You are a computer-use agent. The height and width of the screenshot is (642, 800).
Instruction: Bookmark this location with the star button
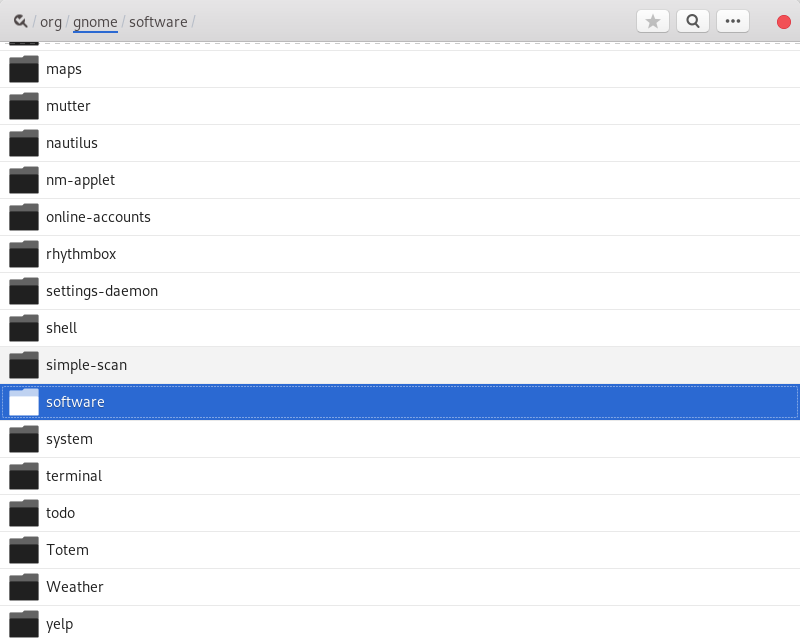(x=653, y=21)
